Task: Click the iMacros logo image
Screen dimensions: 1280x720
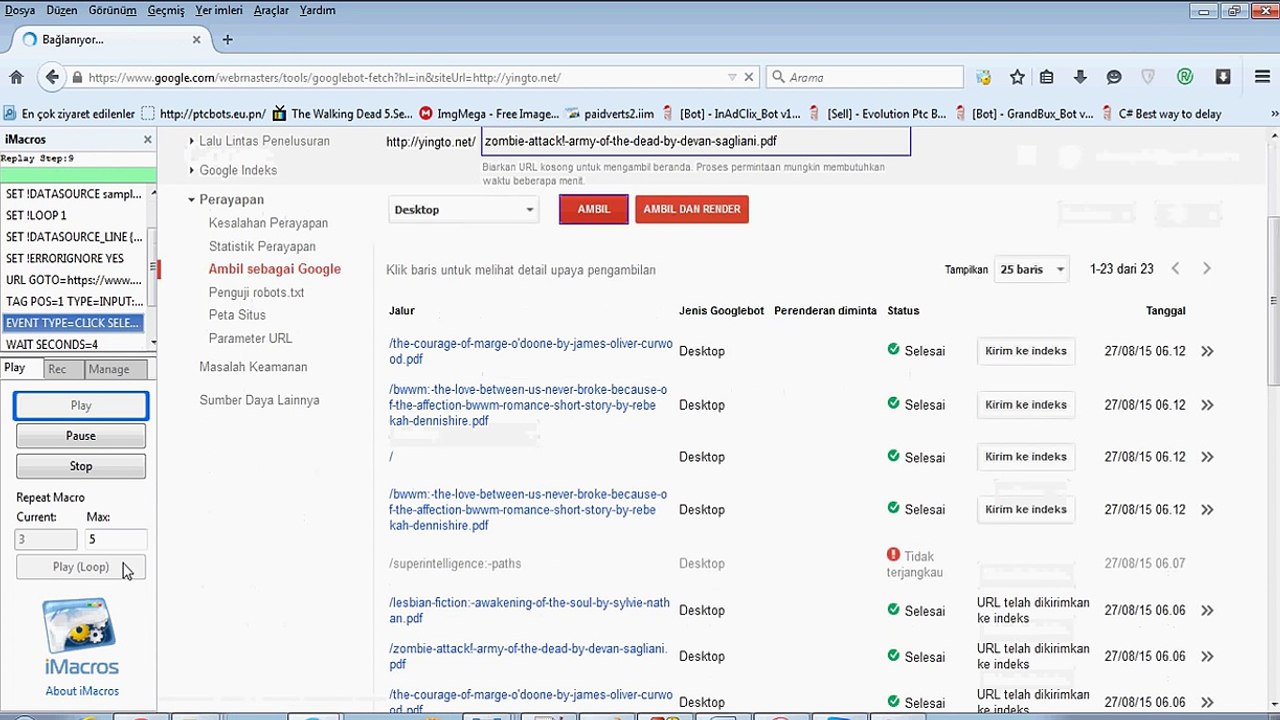Action: tap(81, 637)
